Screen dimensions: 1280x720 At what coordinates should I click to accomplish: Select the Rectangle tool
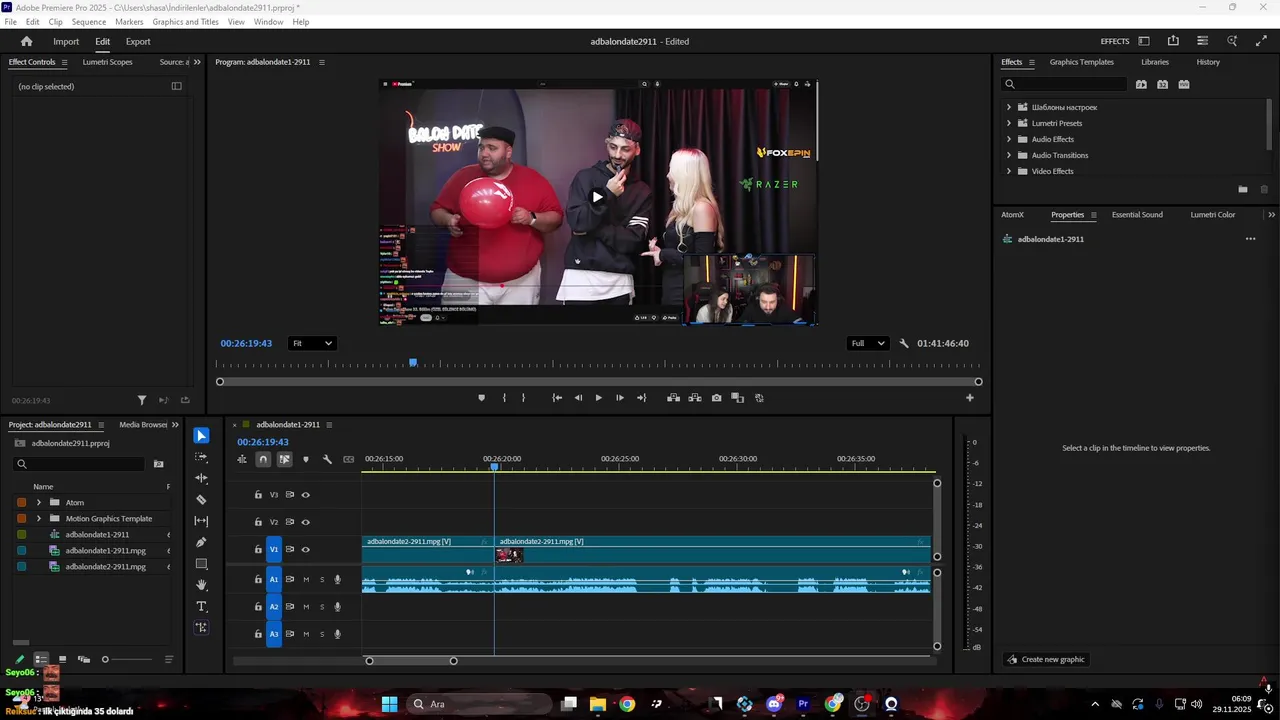click(x=201, y=564)
